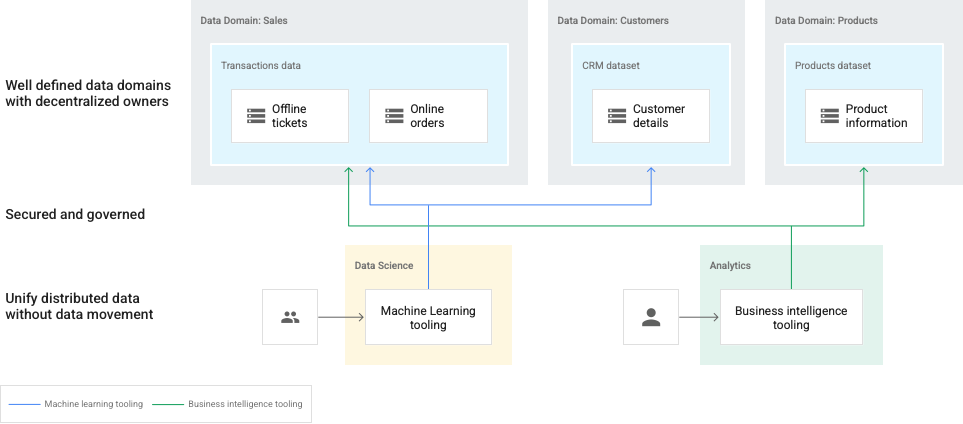Click the Data Domain: Sales heading

[243, 20]
